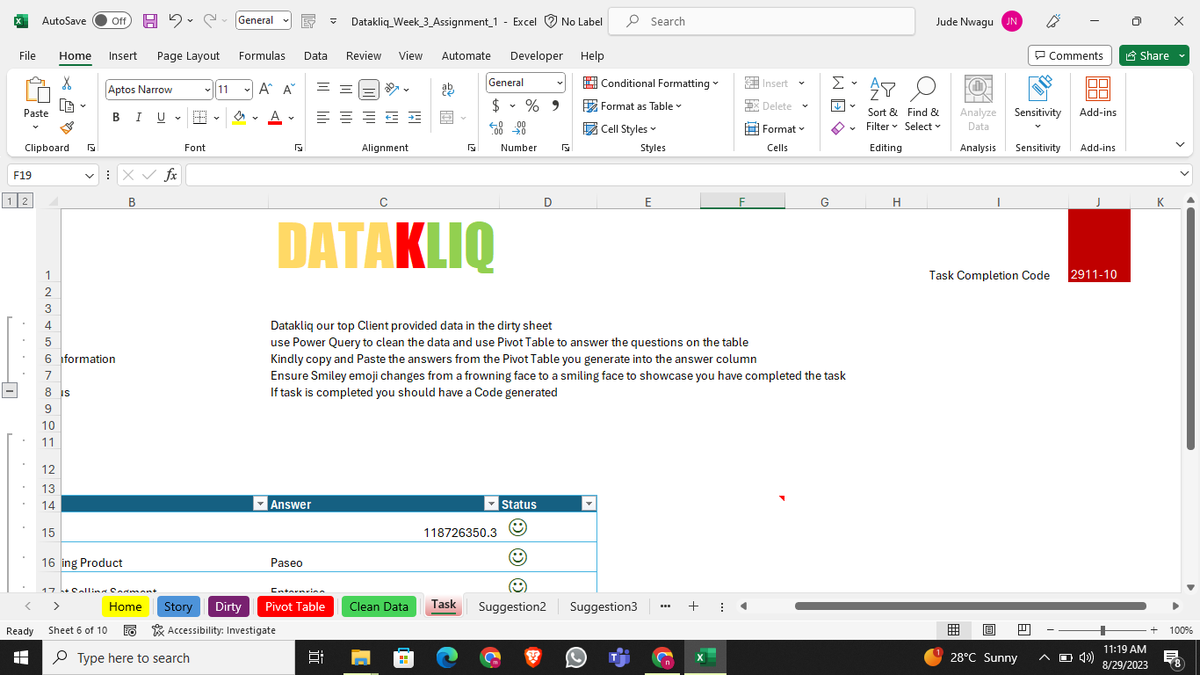
Task: Click the Wrap Text icon
Action: pyautogui.click(x=448, y=89)
